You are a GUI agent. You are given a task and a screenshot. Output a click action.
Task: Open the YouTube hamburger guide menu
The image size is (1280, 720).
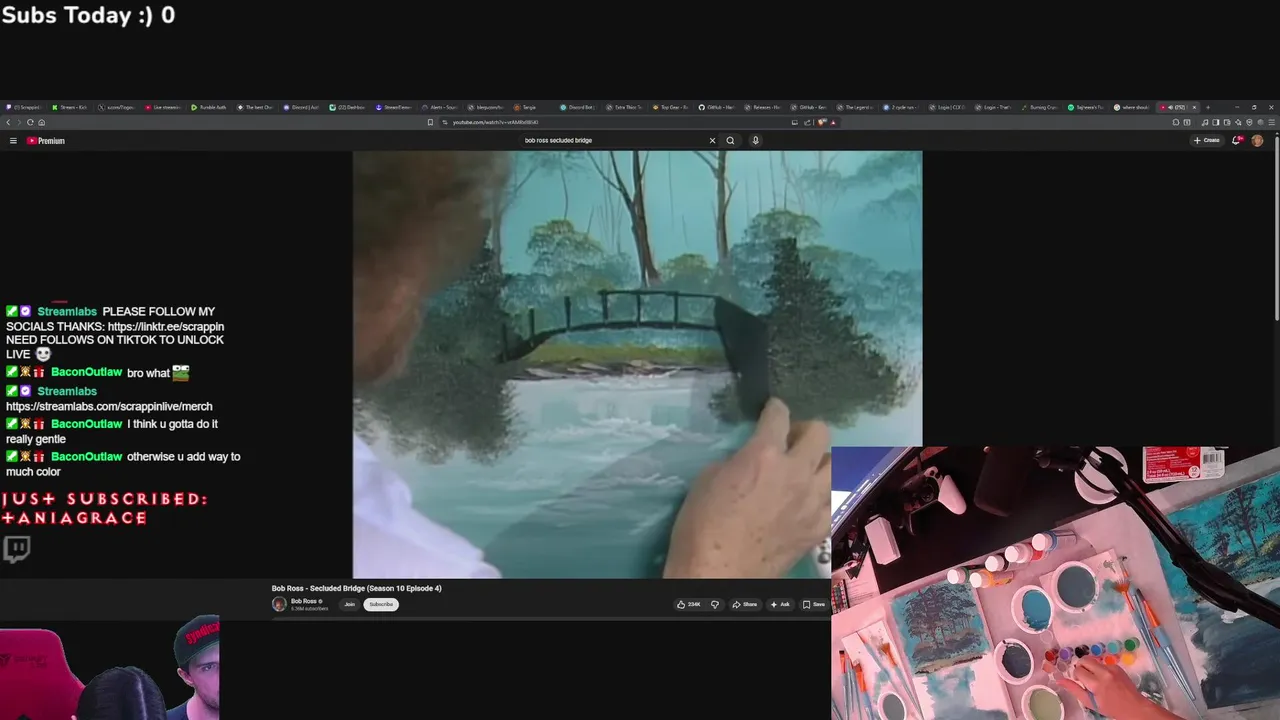tap(13, 141)
